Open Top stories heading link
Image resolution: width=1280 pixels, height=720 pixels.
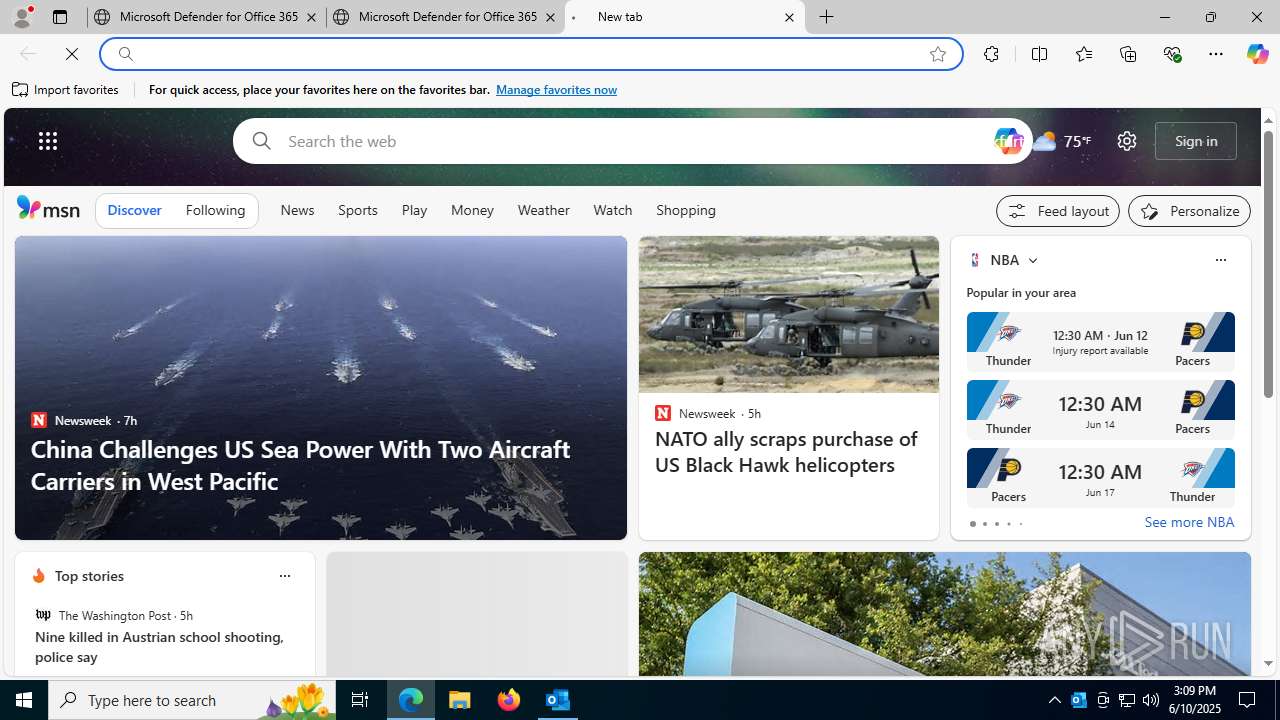pyautogui.click(x=89, y=576)
